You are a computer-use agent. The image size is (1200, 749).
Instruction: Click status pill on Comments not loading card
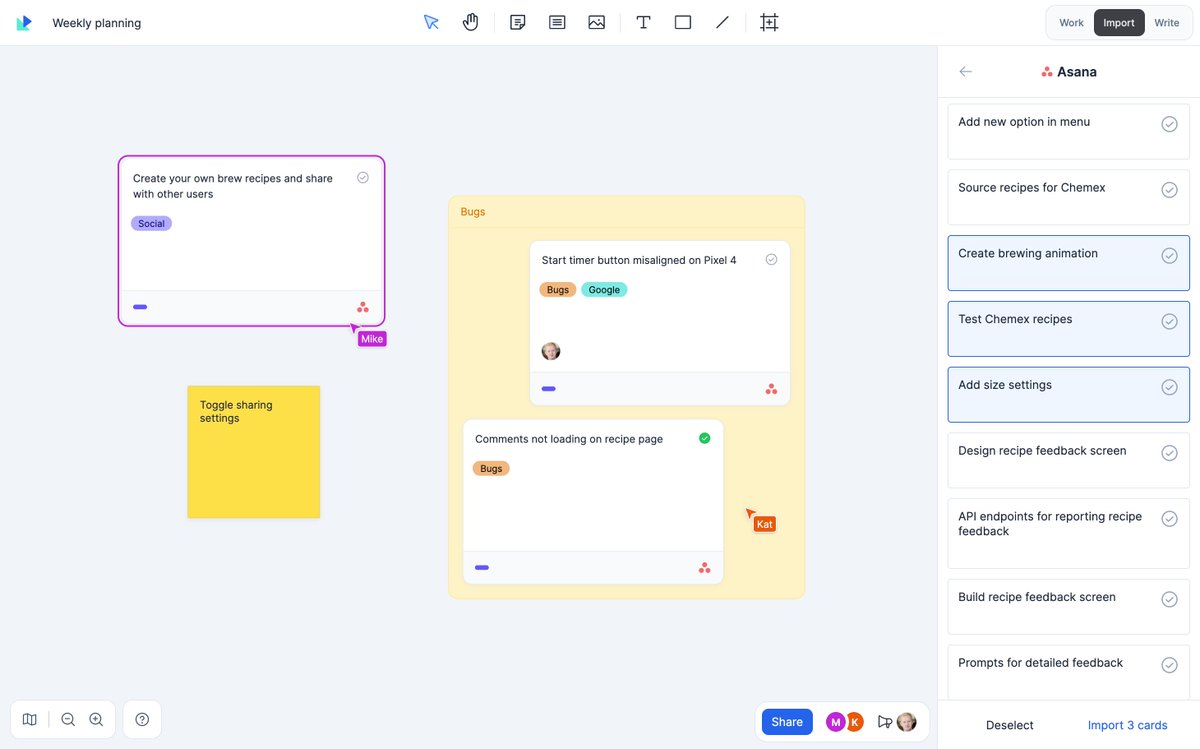(482, 568)
